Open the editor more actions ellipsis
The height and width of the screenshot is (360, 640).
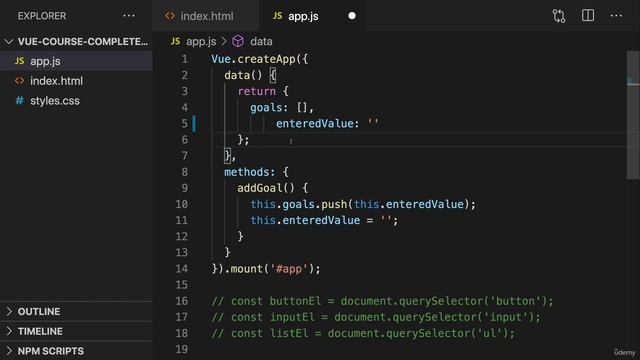(616, 16)
